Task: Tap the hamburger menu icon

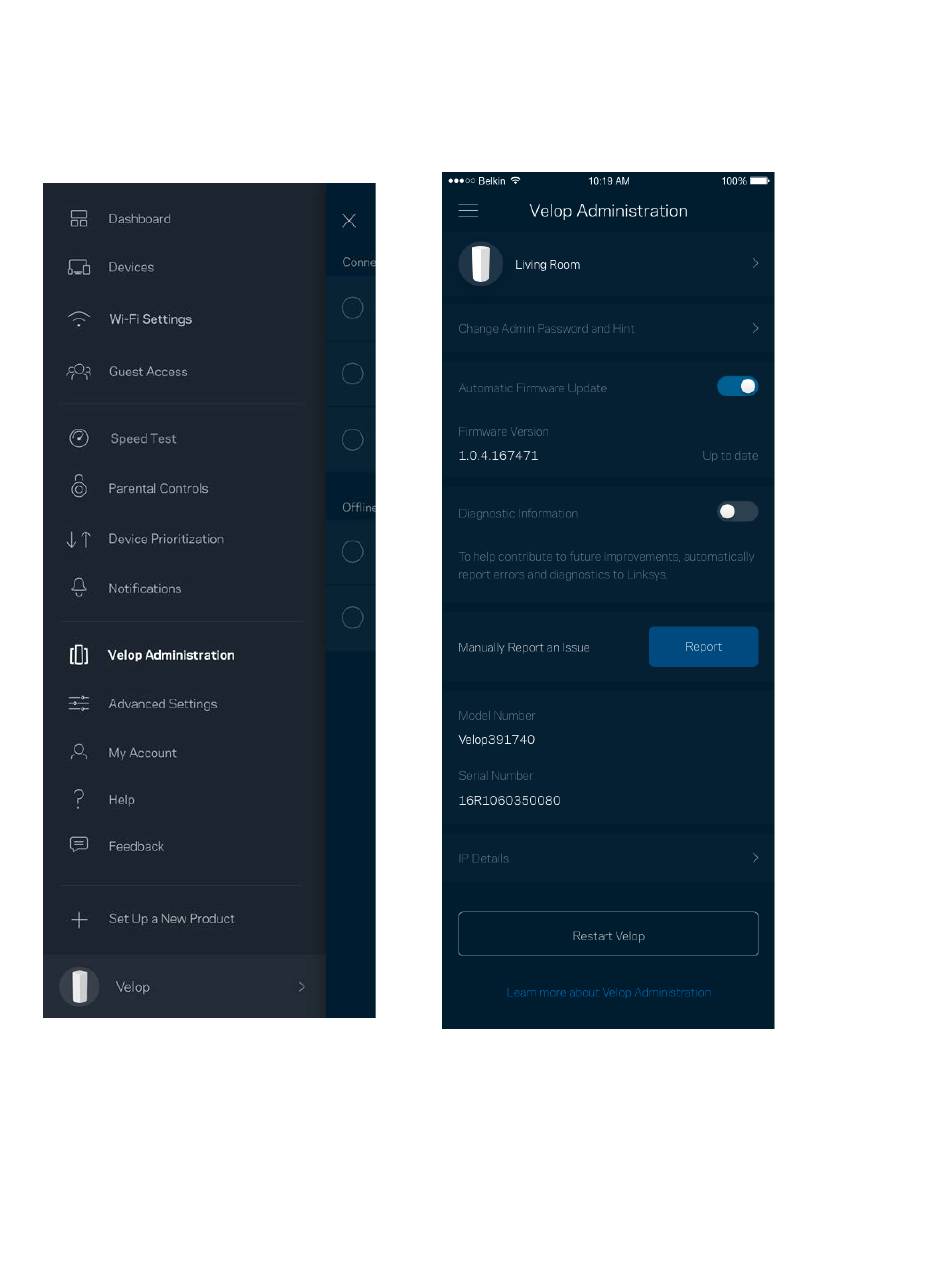Action: (468, 211)
